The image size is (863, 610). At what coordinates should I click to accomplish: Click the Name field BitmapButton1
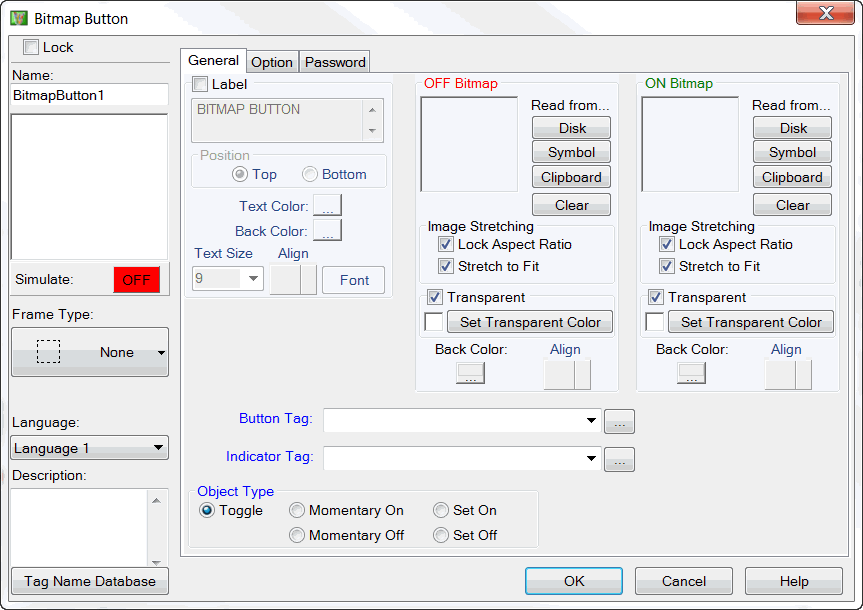pyautogui.click(x=90, y=95)
